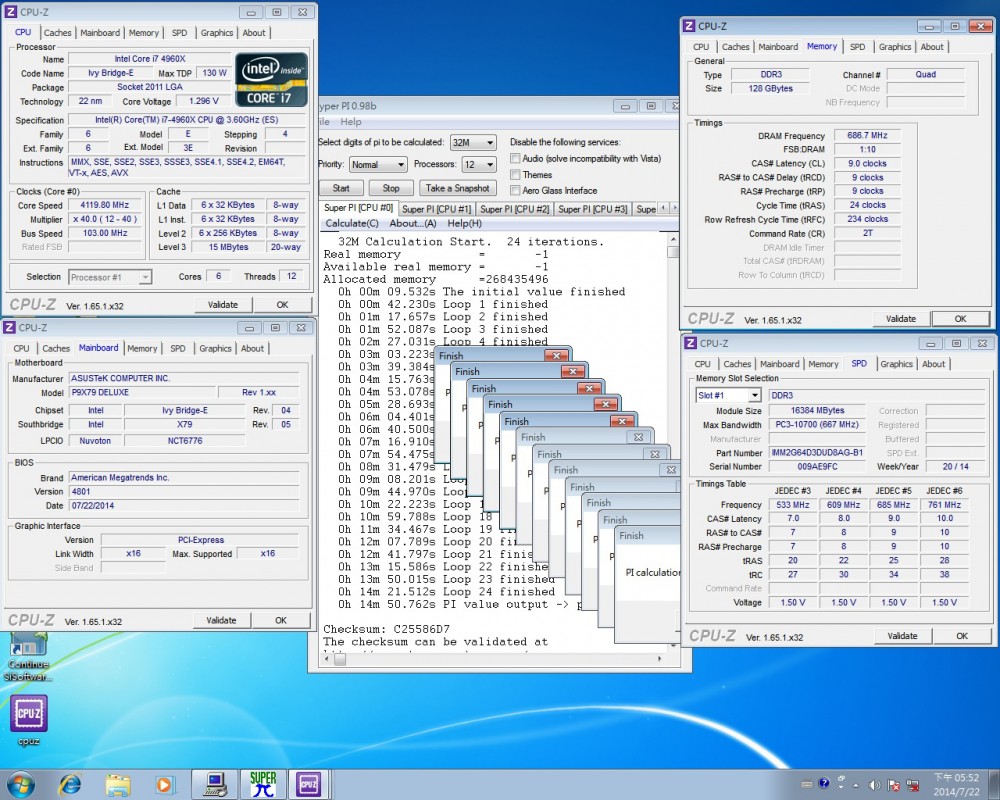This screenshot has width=1000, height=800.
Task: Open the Priority dropdown set to Normal
Action: point(378,164)
